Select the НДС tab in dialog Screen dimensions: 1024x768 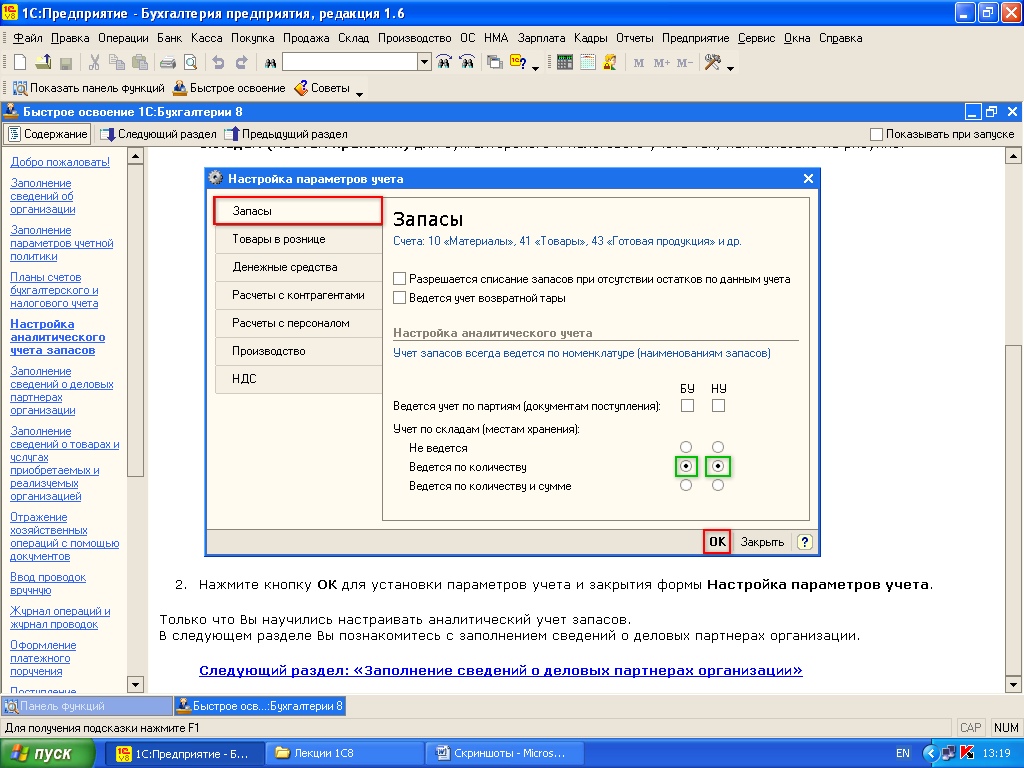click(299, 379)
